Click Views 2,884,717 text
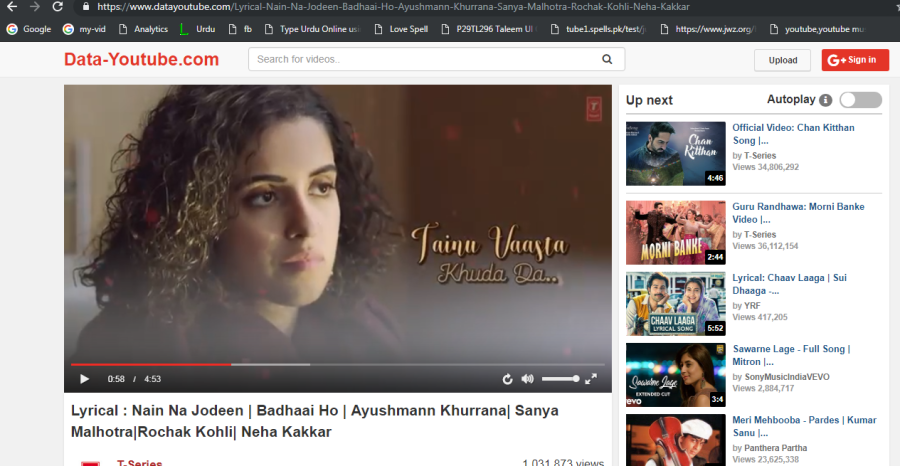Viewport: 900px width, 466px height. click(x=763, y=388)
